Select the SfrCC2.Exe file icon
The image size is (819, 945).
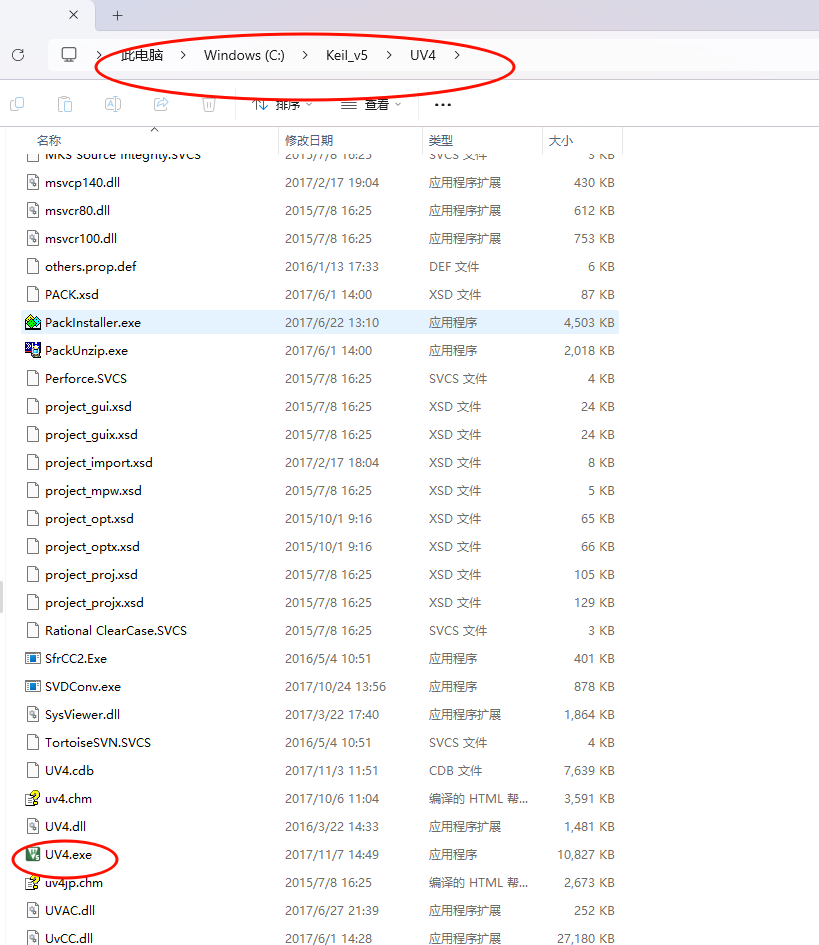pyautogui.click(x=33, y=659)
